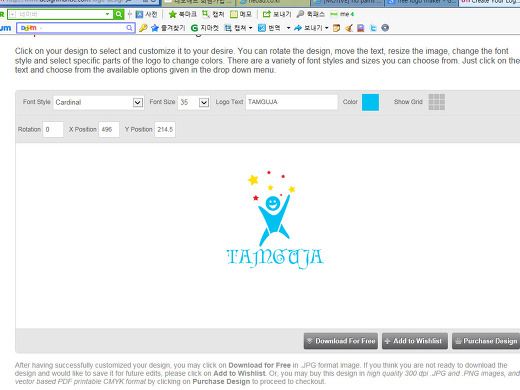
Task: Click the key icon in Daum toolbar
Action: click(x=143, y=28)
